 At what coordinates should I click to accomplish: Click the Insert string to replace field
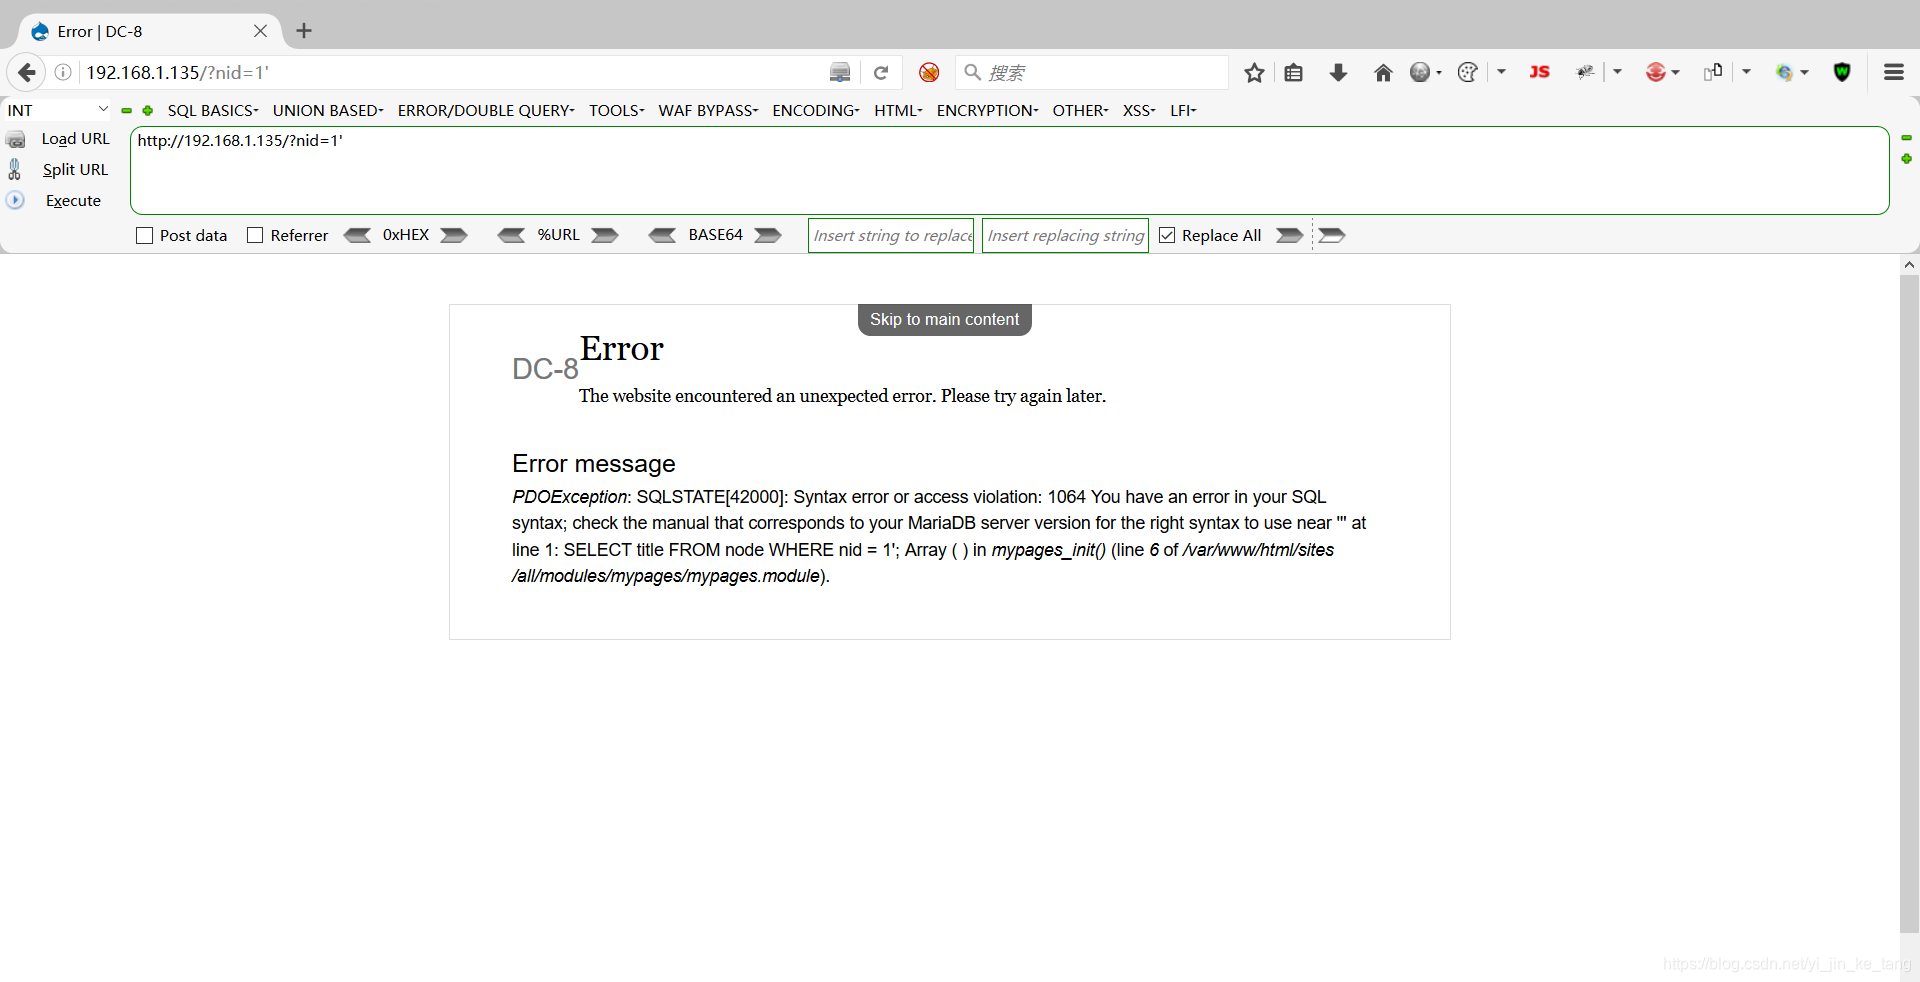tap(891, 235)
